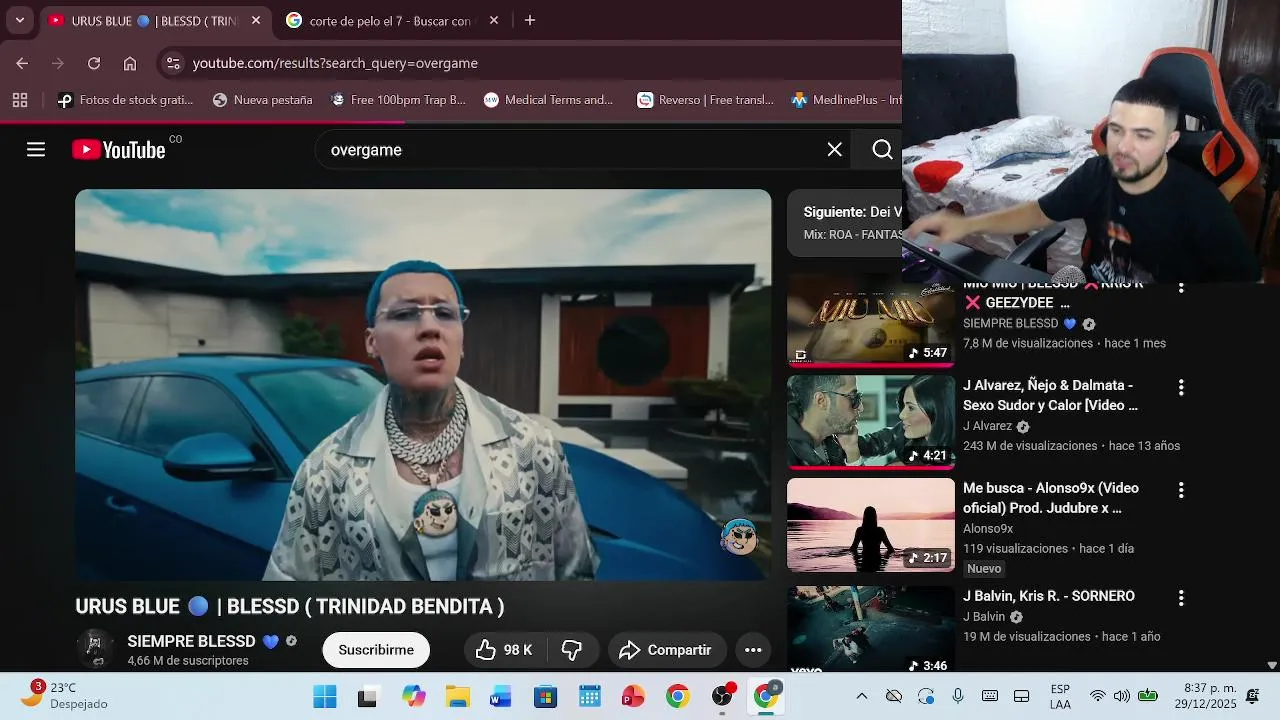The height and width of the screenshot is (720, 1280).
Task: Open the MedlinePlus bookmark
Action: [847, 100]
